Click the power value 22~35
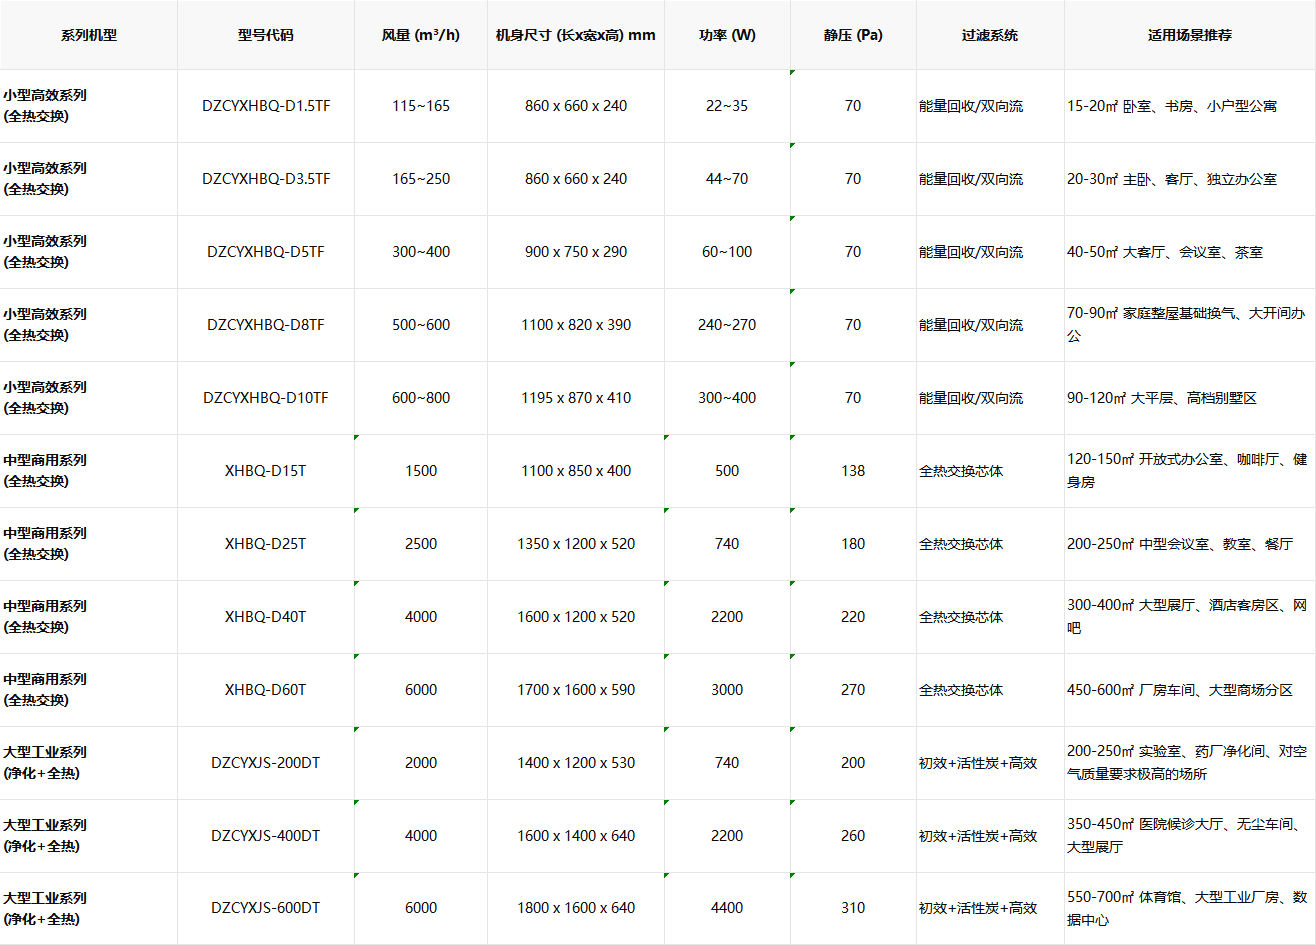The width and height of the screenshot is (1316, 945). coord(727,106)
